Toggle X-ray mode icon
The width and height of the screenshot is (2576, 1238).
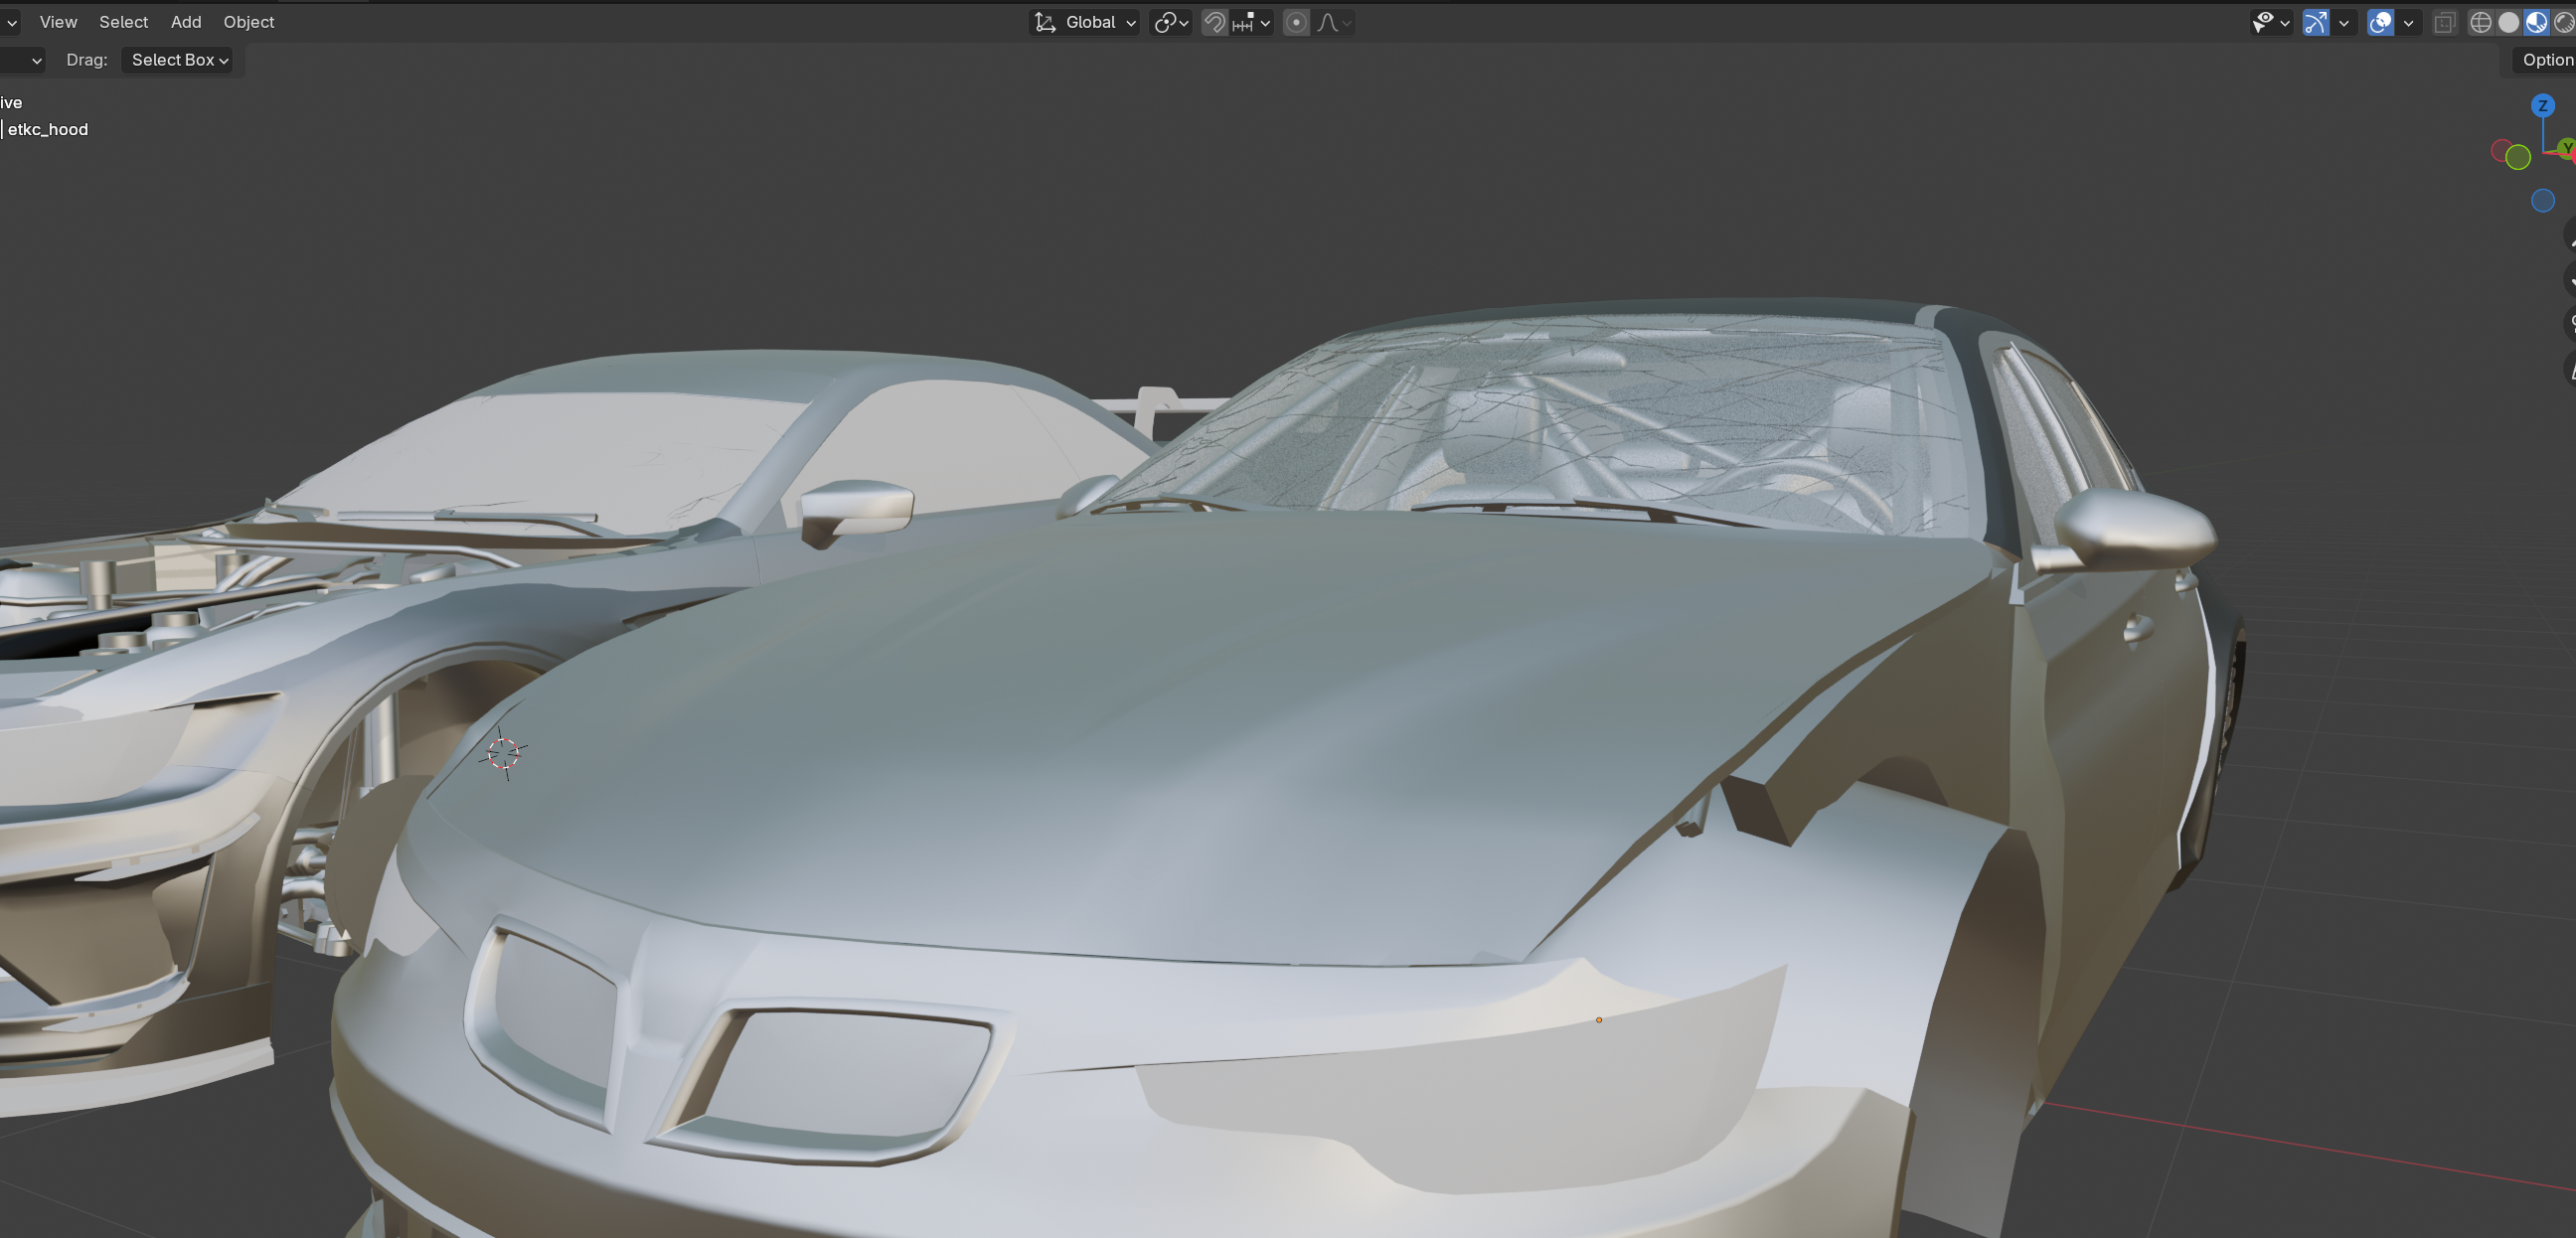point(2444,22)
